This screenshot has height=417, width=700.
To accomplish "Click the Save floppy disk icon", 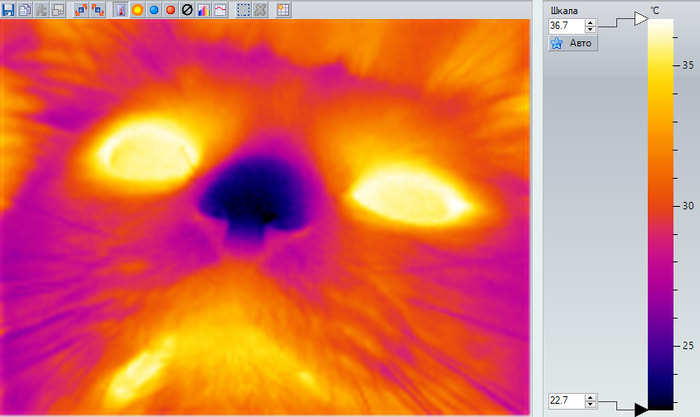I will click(x=8, y=10).
